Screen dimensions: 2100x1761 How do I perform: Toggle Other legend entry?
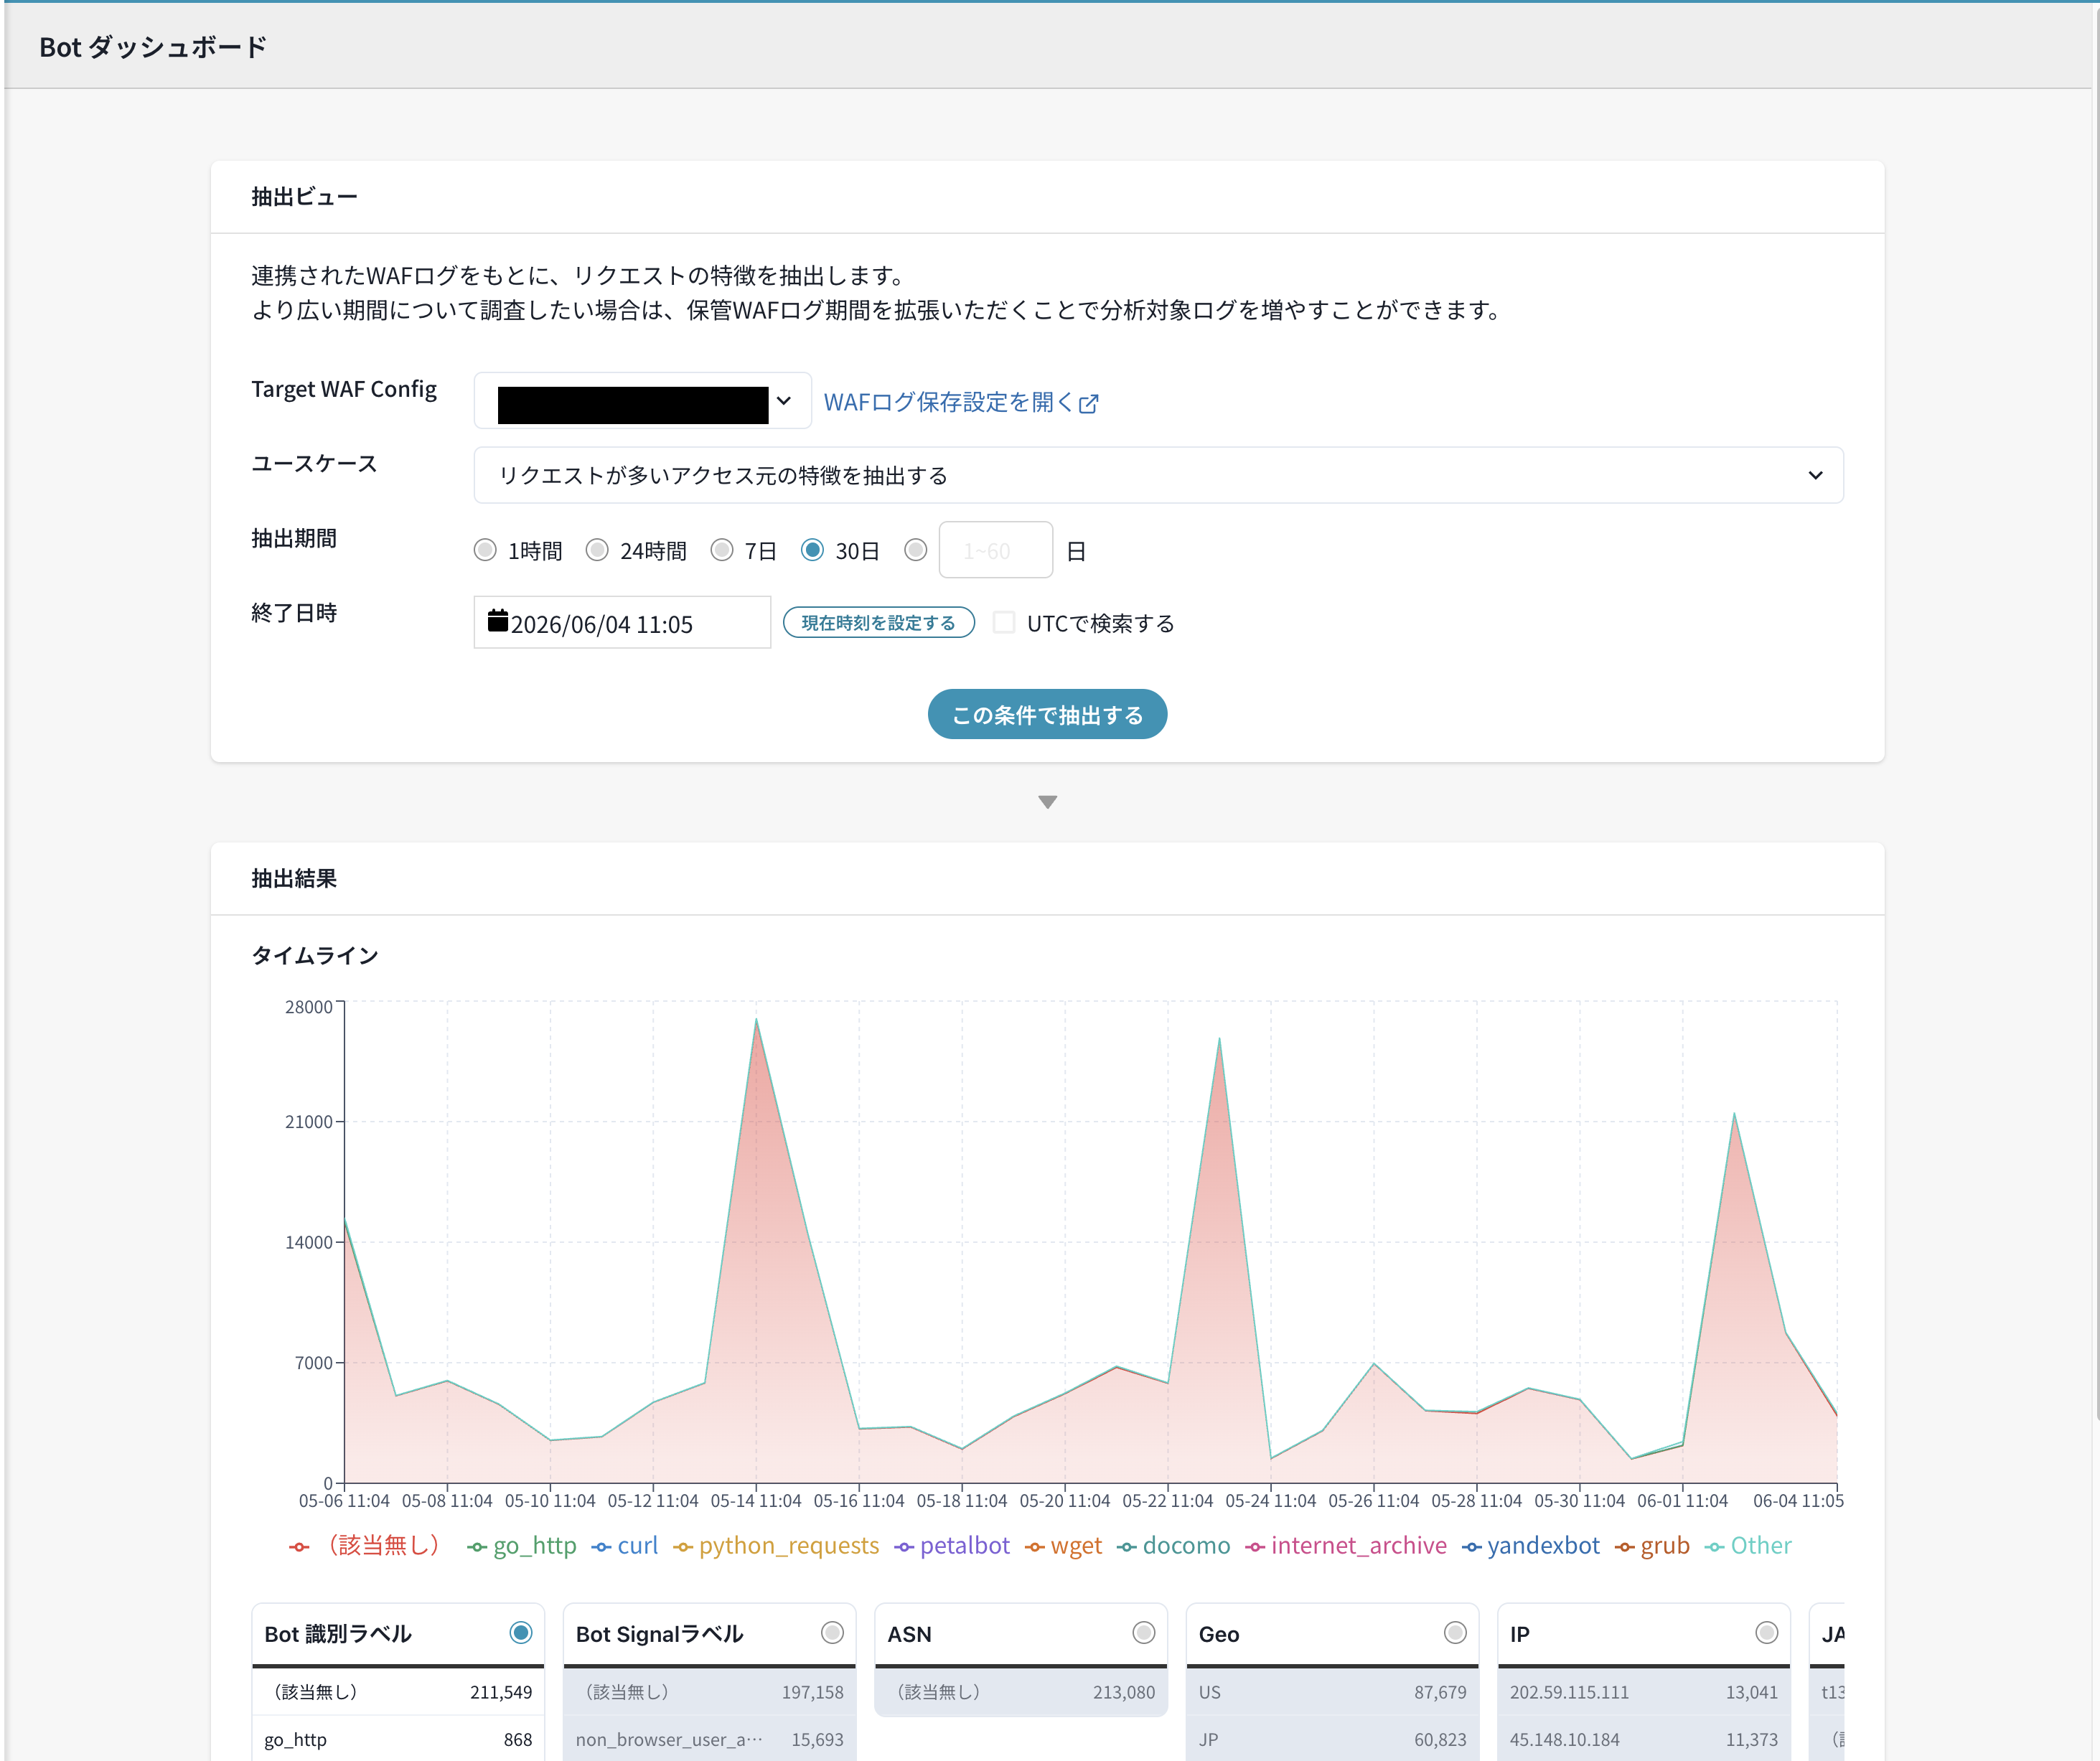pyautogui.click(x=1748, y=1546)
